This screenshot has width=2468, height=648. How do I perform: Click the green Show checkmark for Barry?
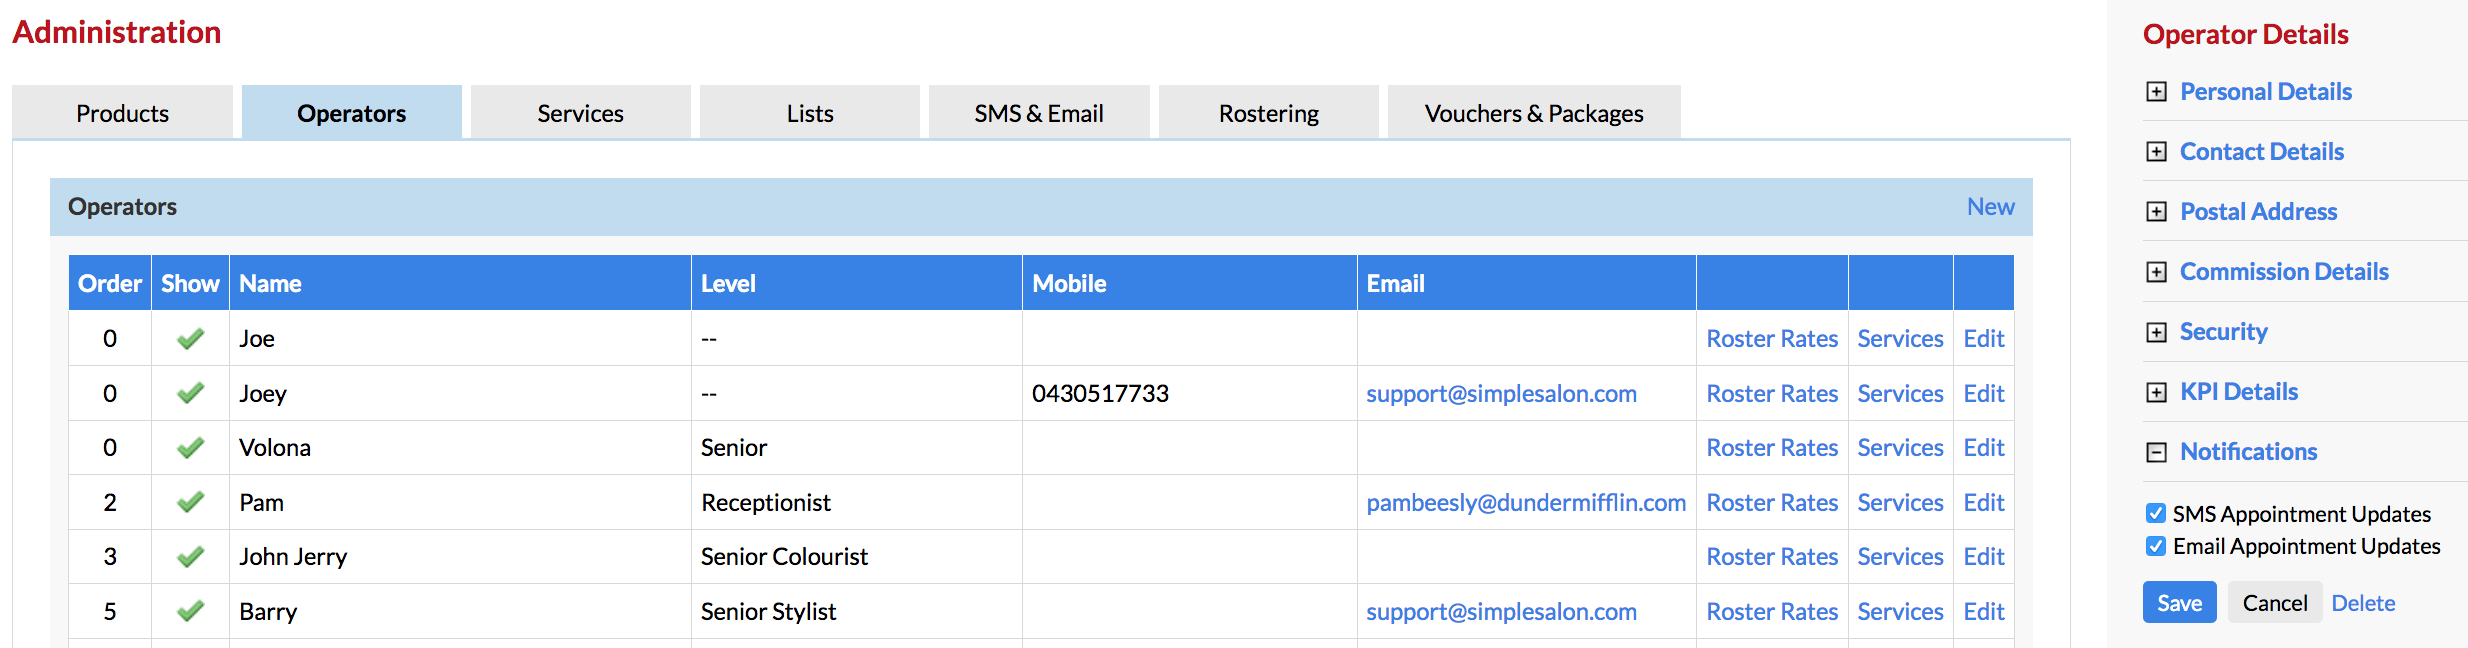point(190,611)
